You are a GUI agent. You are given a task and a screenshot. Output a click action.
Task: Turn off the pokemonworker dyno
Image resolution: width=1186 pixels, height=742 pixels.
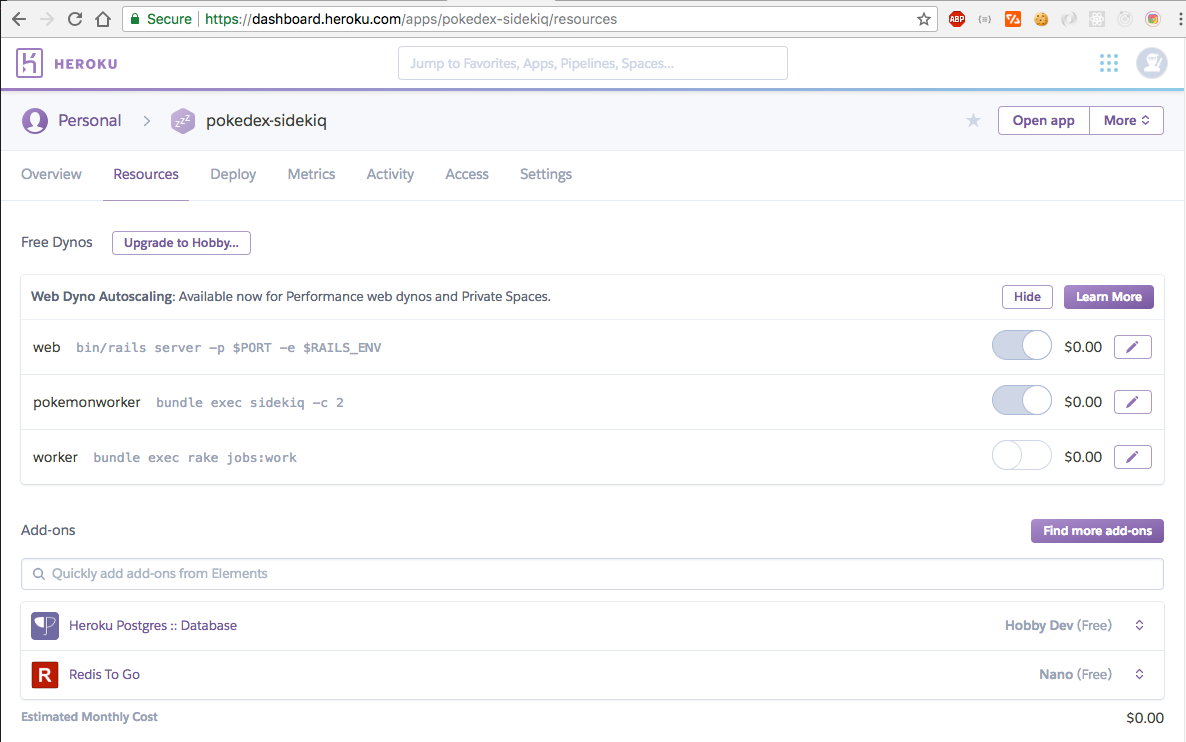pos(1021,399)
